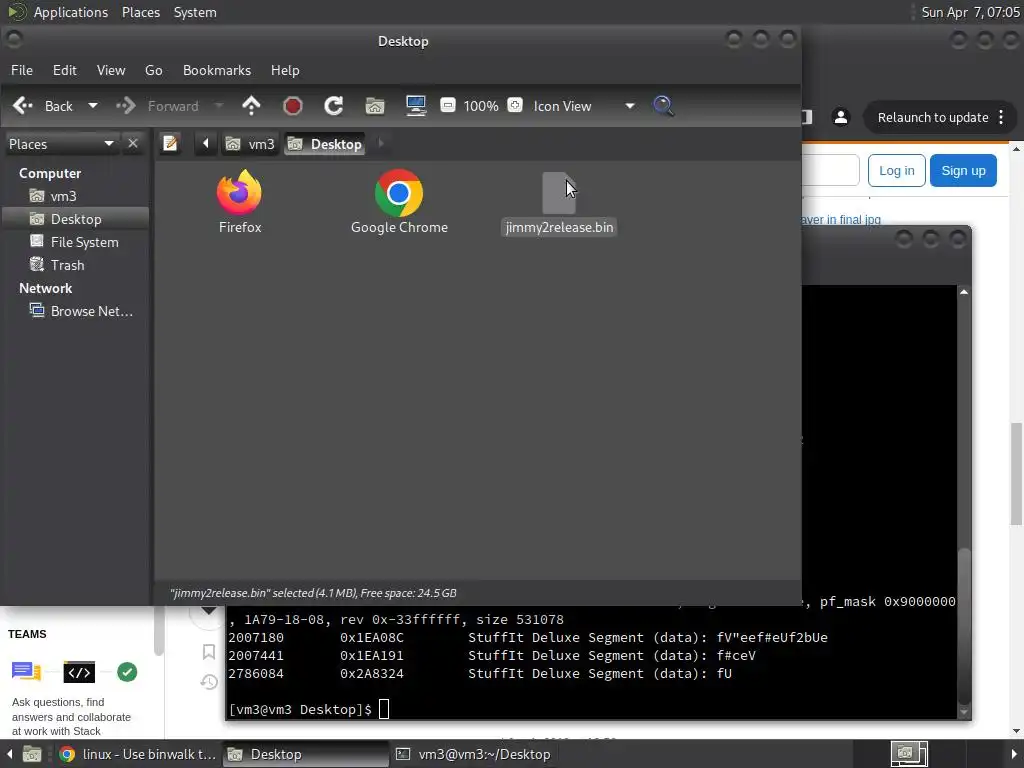The image size is (1024, 768).
Task: Open Chrome side panel icon
Action: tap(807, 118)
